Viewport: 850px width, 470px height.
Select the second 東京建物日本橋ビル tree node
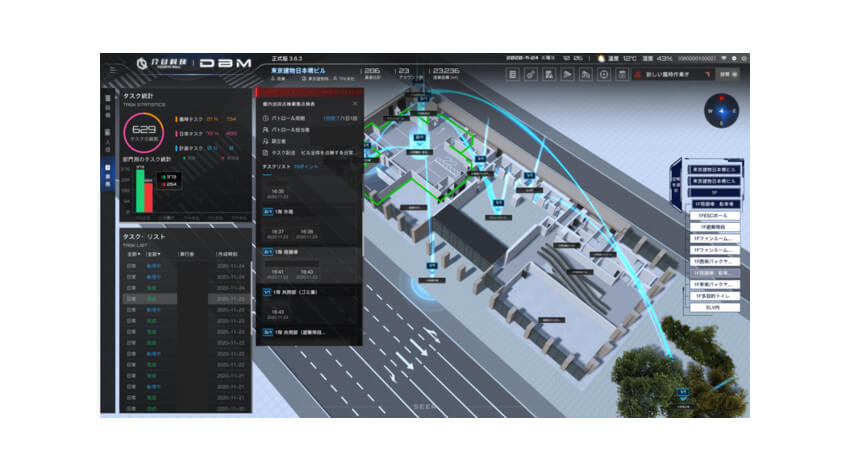pos(714,181)
